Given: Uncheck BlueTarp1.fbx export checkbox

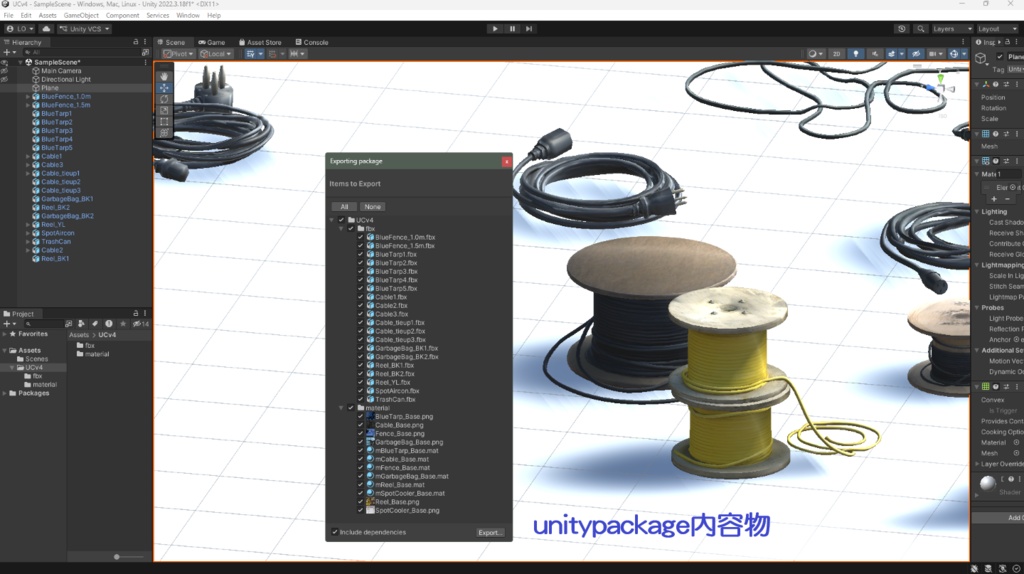Looking at the screenshot, I should (x=360, y=254).
